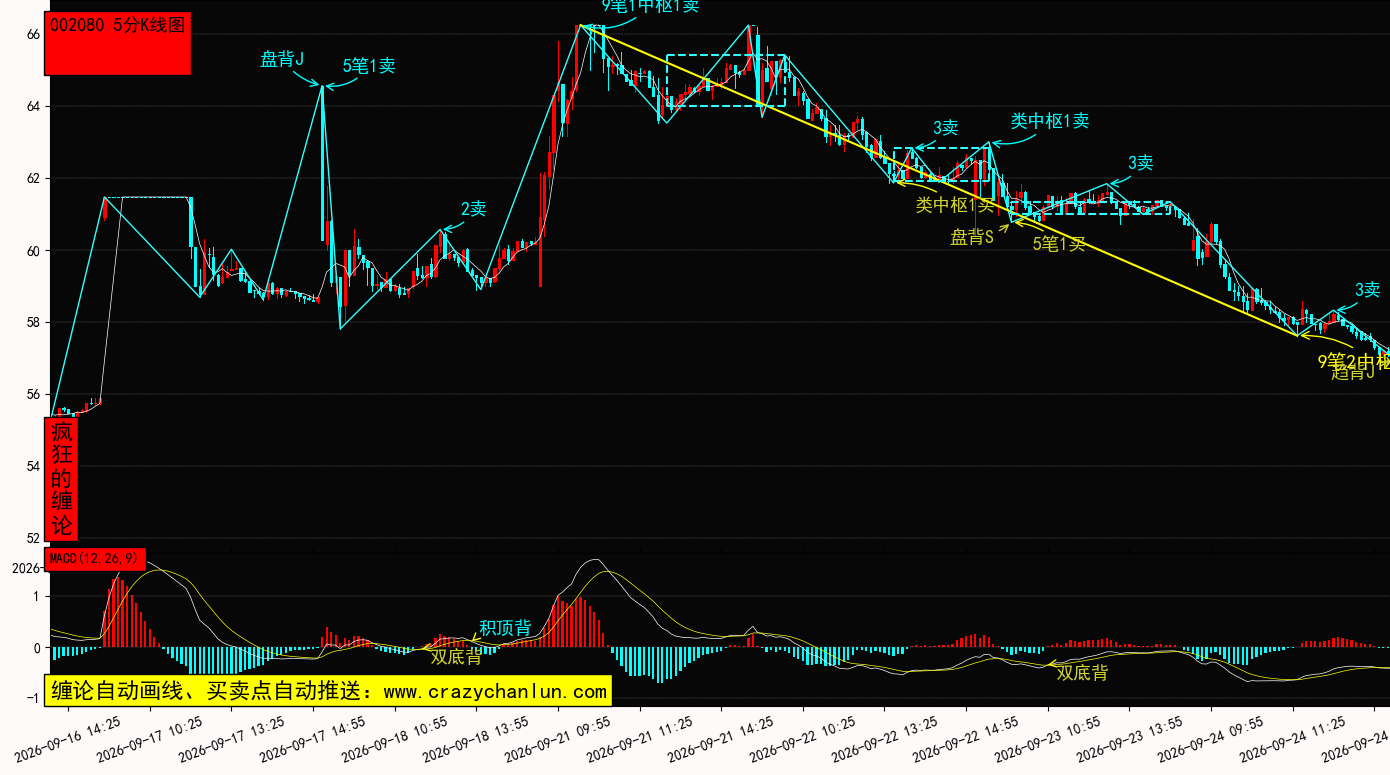The height and width of the screenshot is (775, 1390).
Task: Click the 盘背S yellow label
Action: [972, 237]
